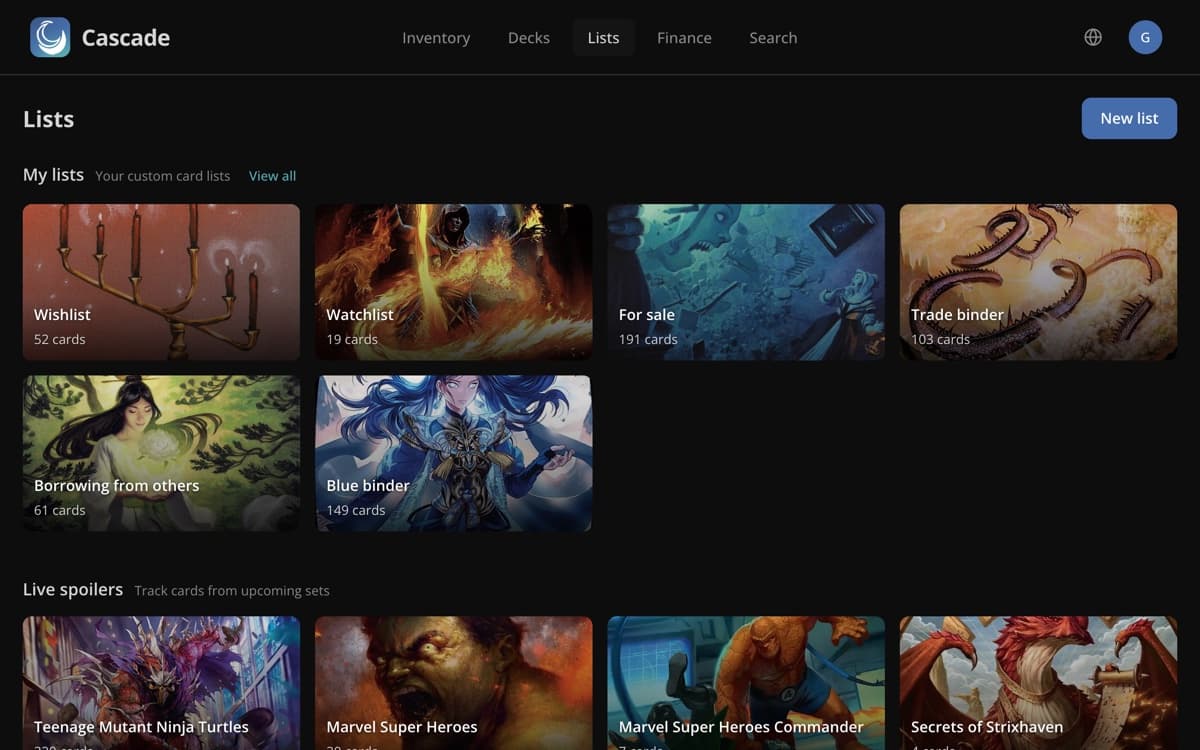Click the Cascade wave logo icon
This screenshot has height=750, width=1200.
50,38
